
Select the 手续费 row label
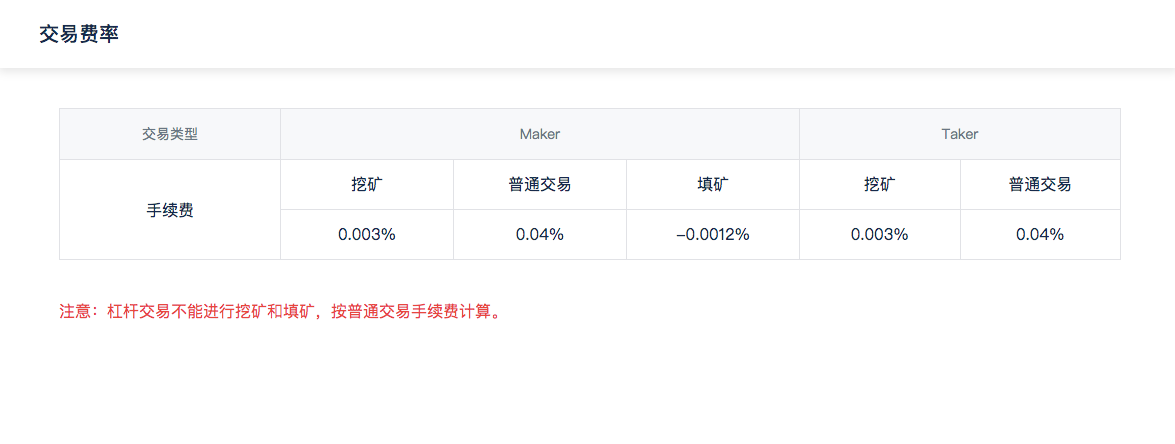170,210
